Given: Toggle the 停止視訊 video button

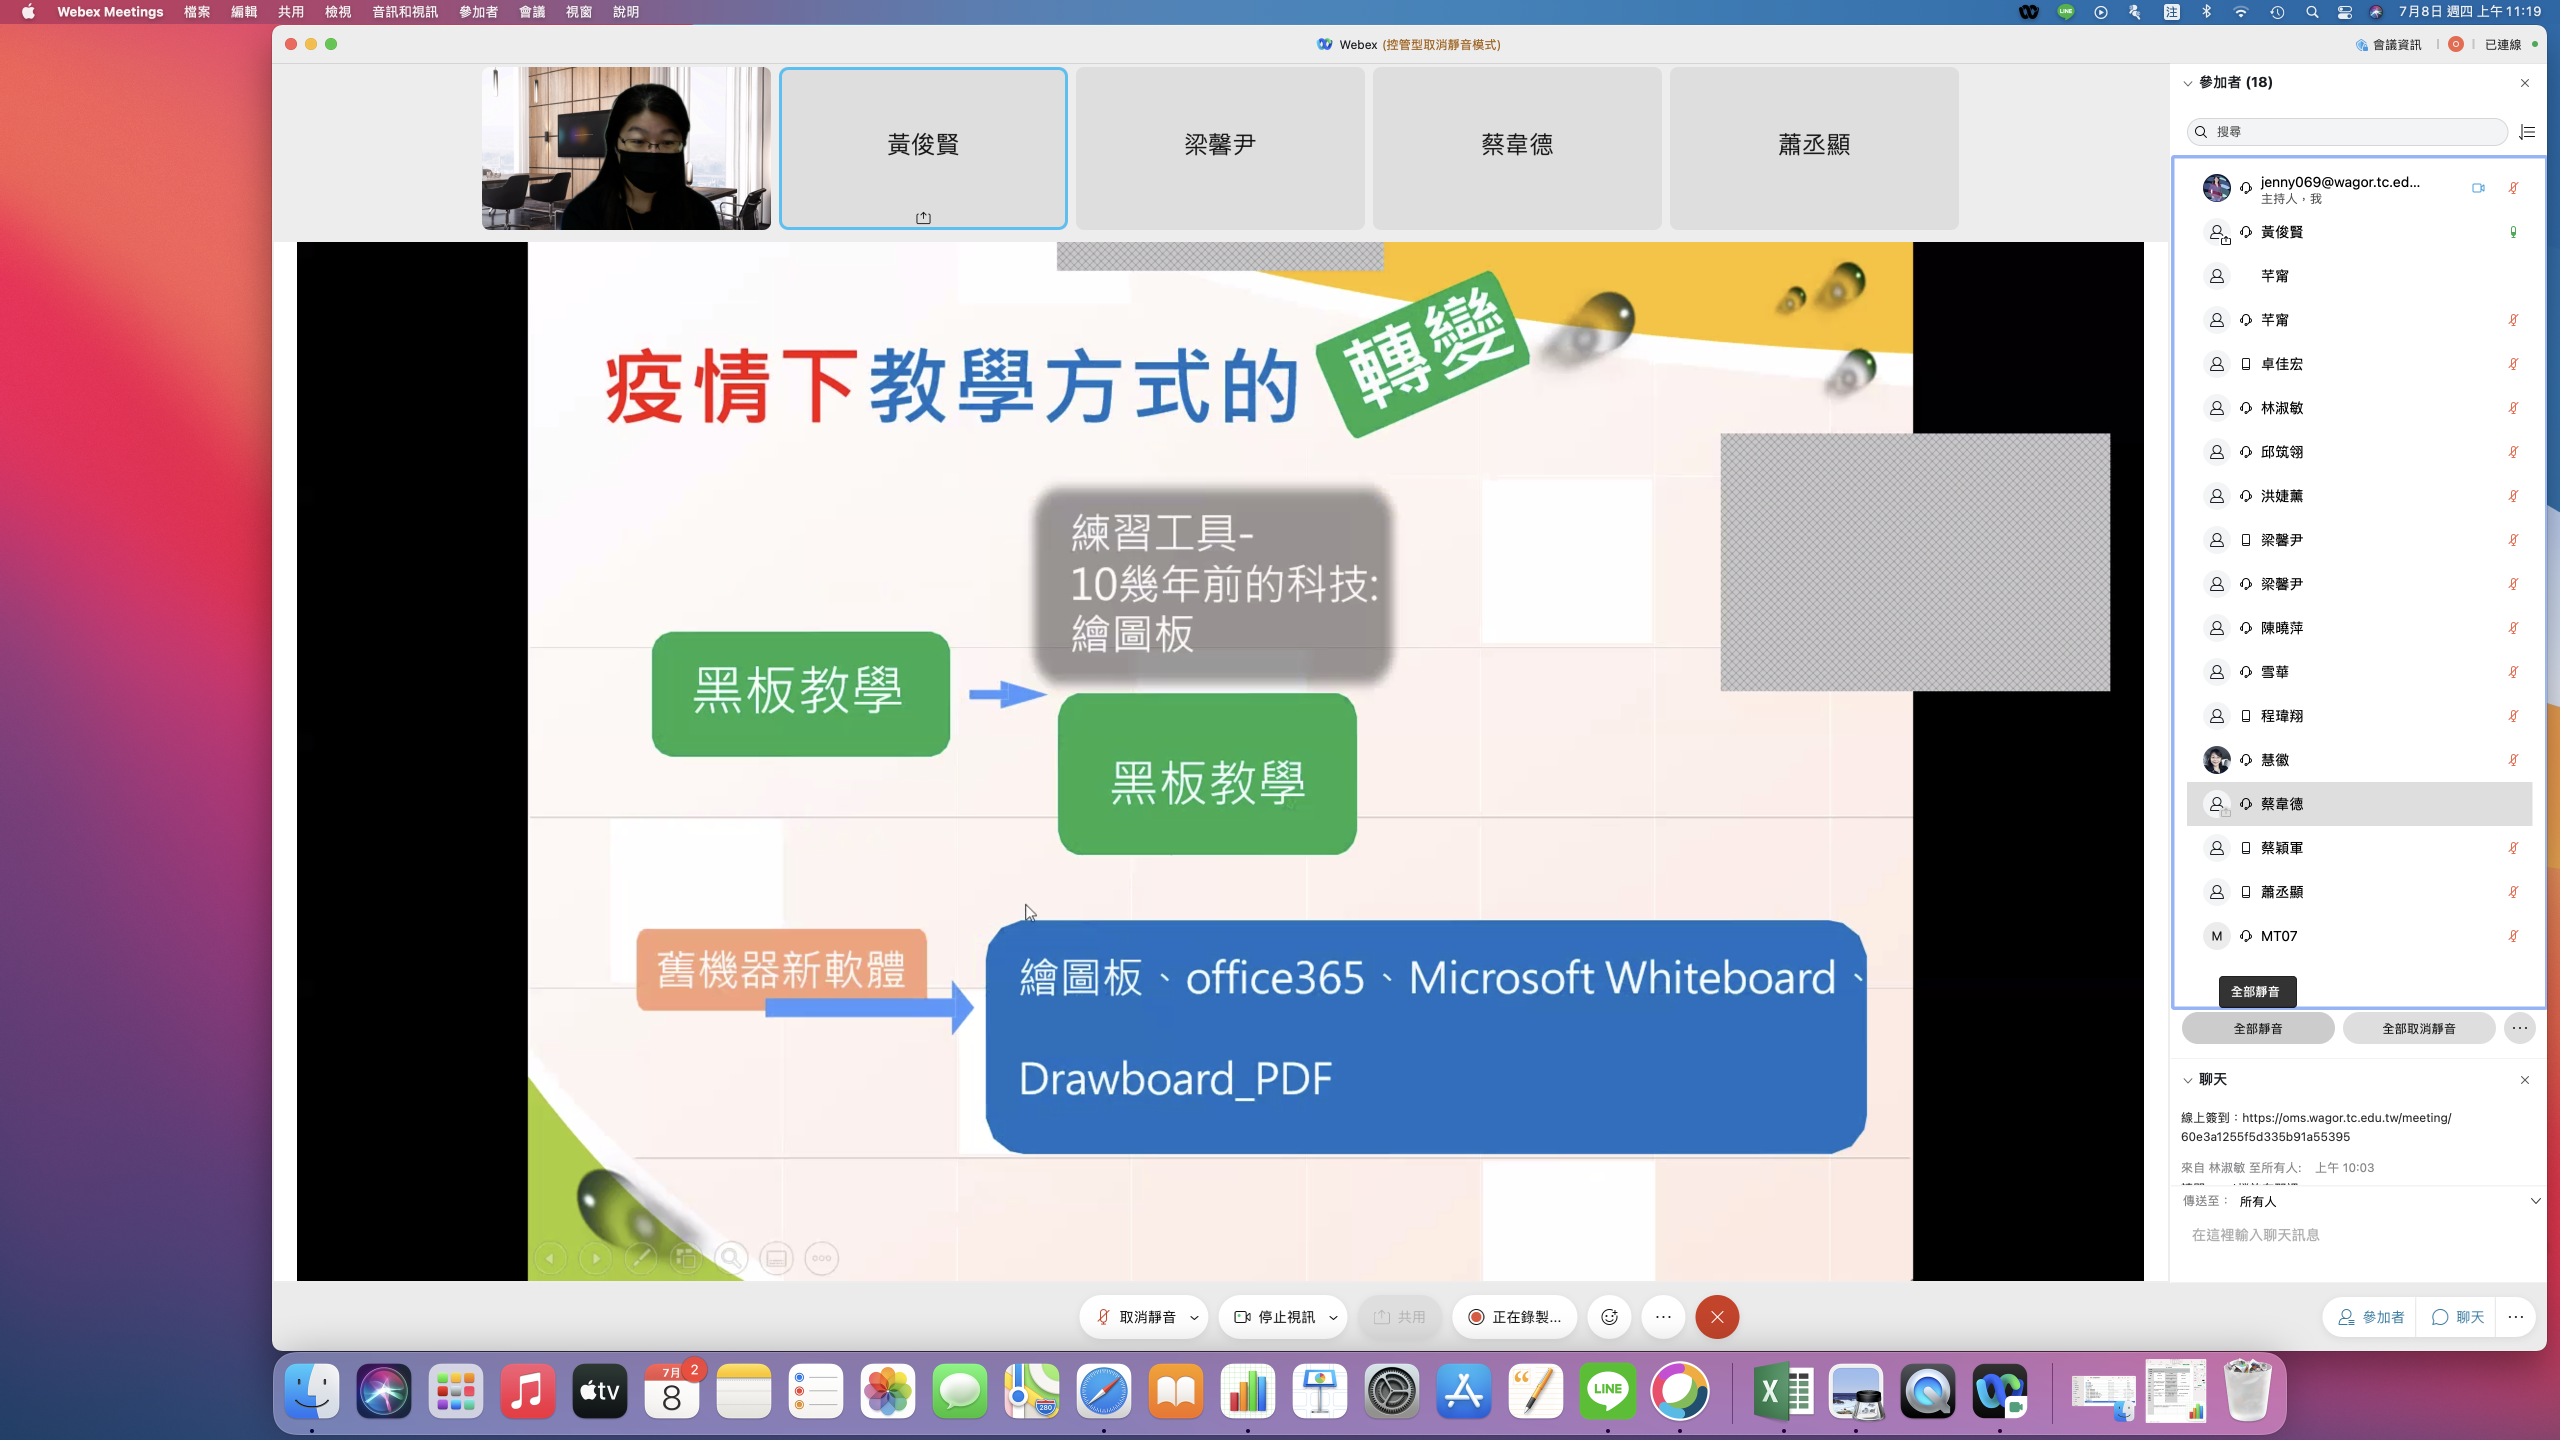Looking at the screenshot, I should 1275,1317.
